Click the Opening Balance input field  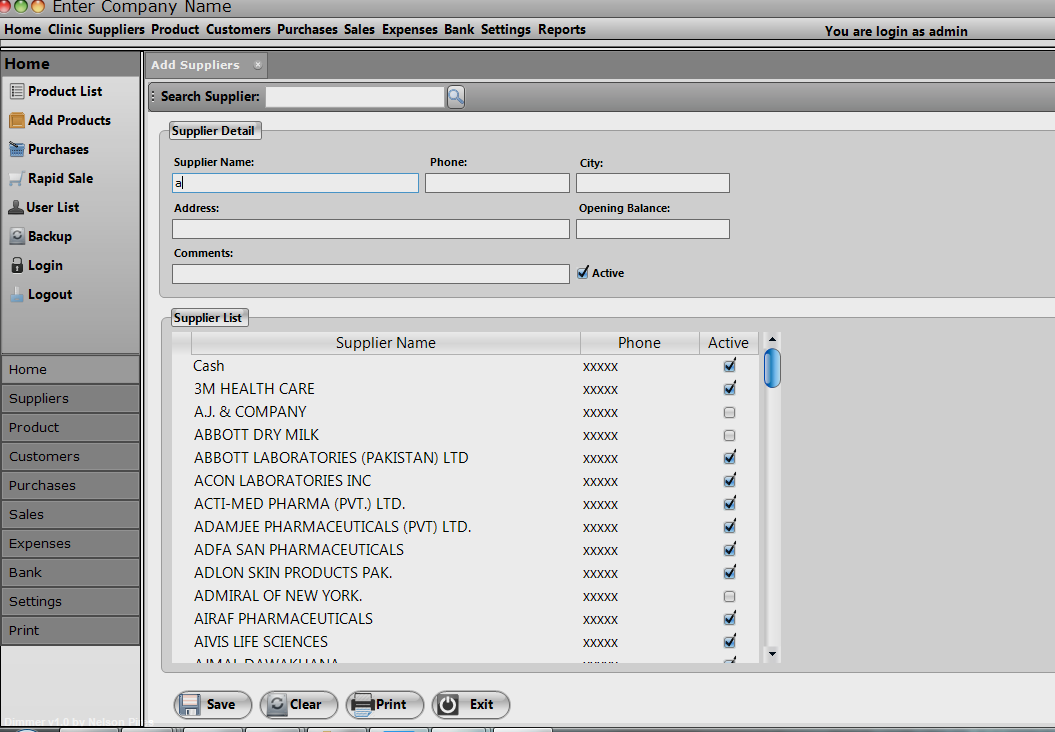pos(653,229)
